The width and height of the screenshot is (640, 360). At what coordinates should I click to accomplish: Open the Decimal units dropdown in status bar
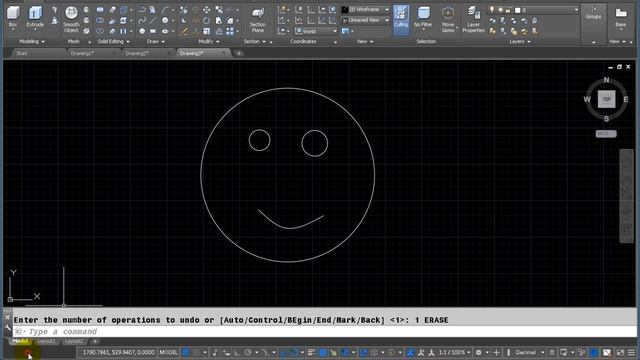pyautogui.click(x=529, y=352)
